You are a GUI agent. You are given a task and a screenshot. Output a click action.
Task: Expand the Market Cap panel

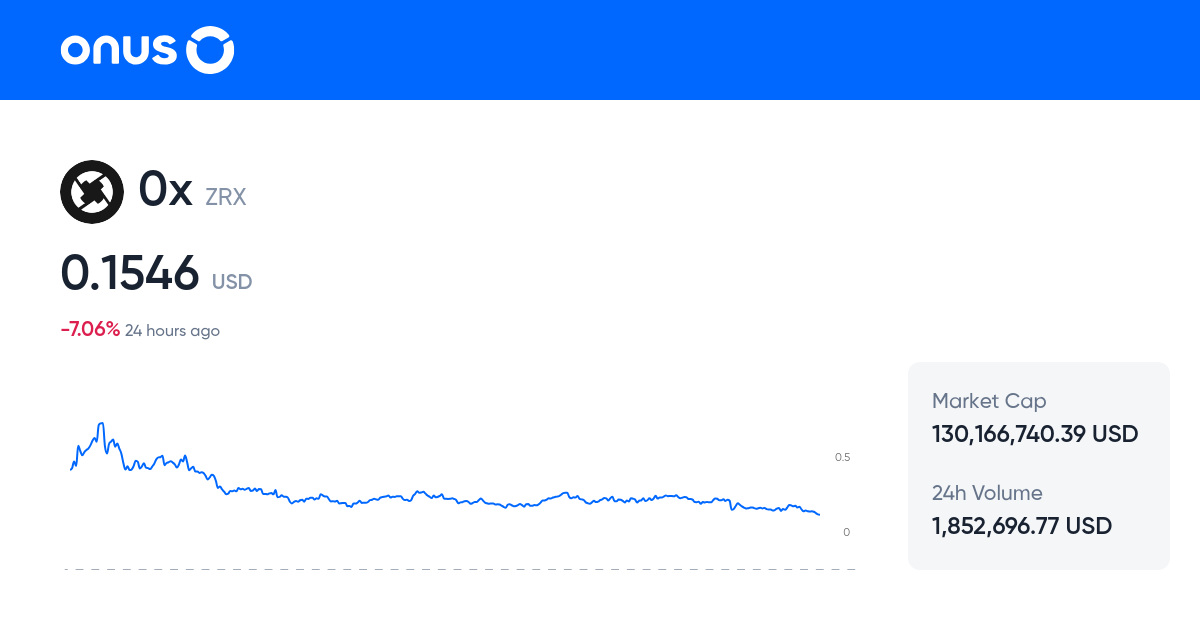989,400
